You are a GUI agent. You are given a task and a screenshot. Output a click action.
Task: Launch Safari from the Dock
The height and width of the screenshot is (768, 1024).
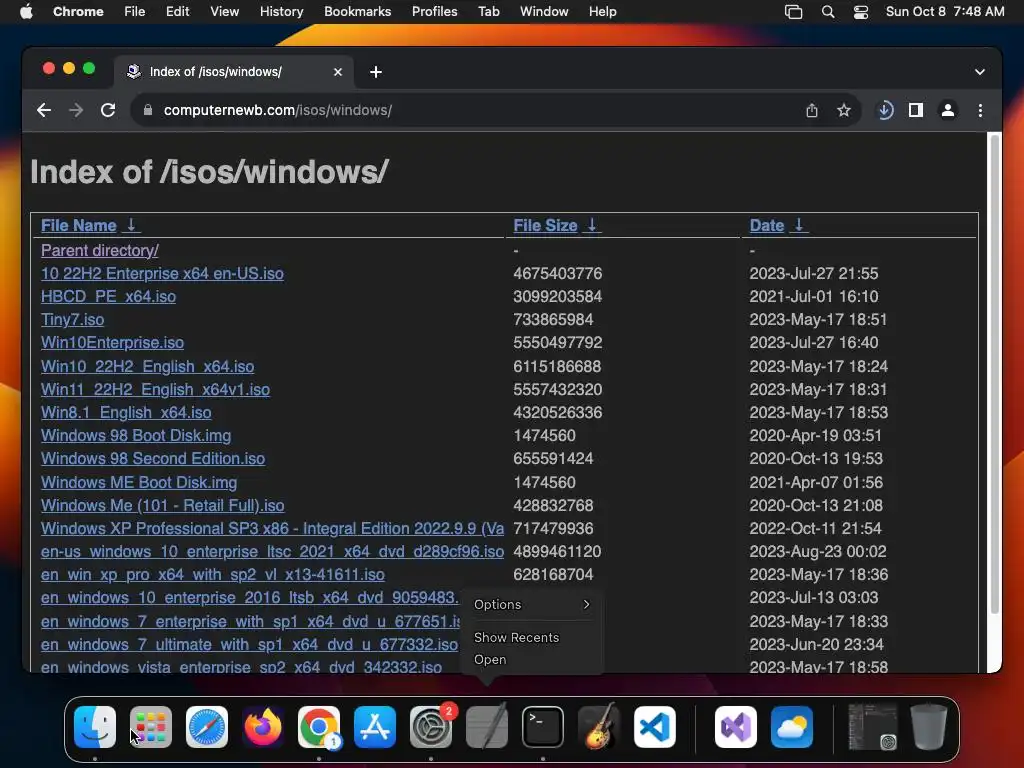tap(207, 727)
